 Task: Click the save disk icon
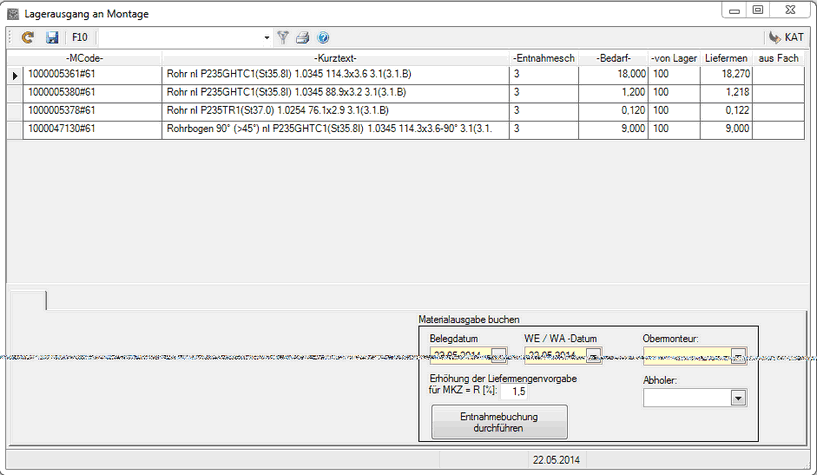[52, 38]
